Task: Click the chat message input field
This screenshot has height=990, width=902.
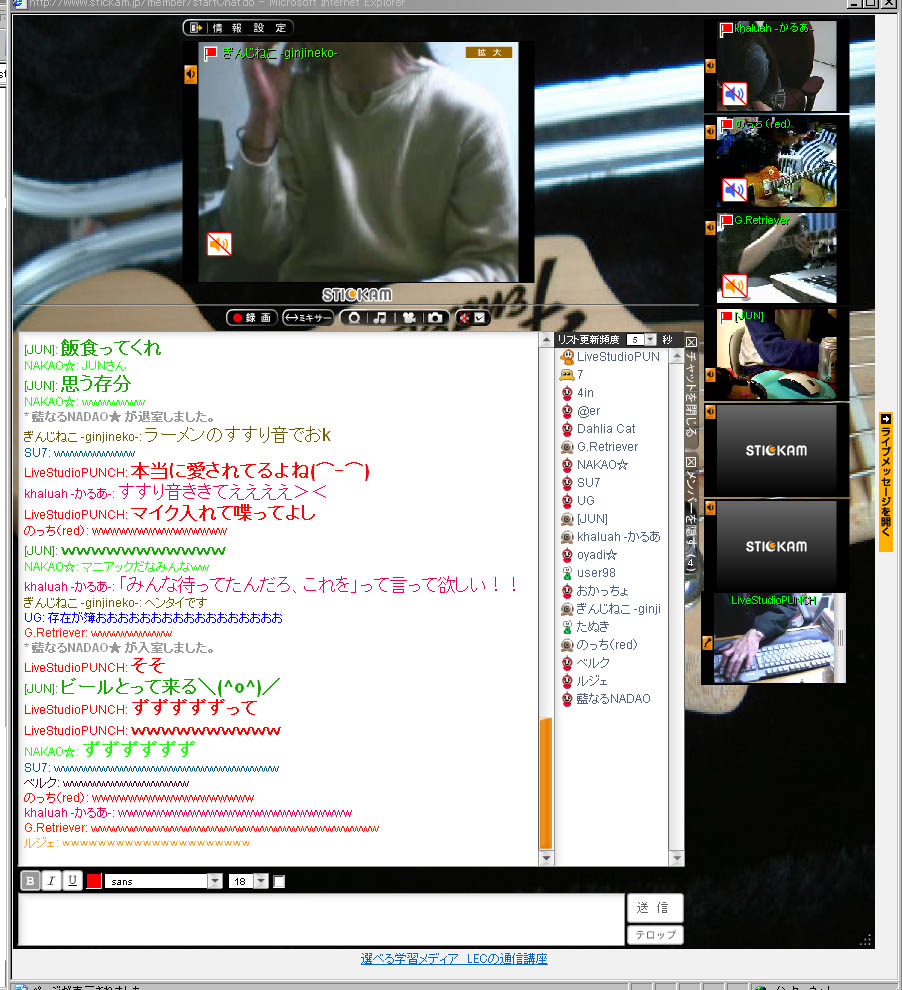Action: (321, 919)
